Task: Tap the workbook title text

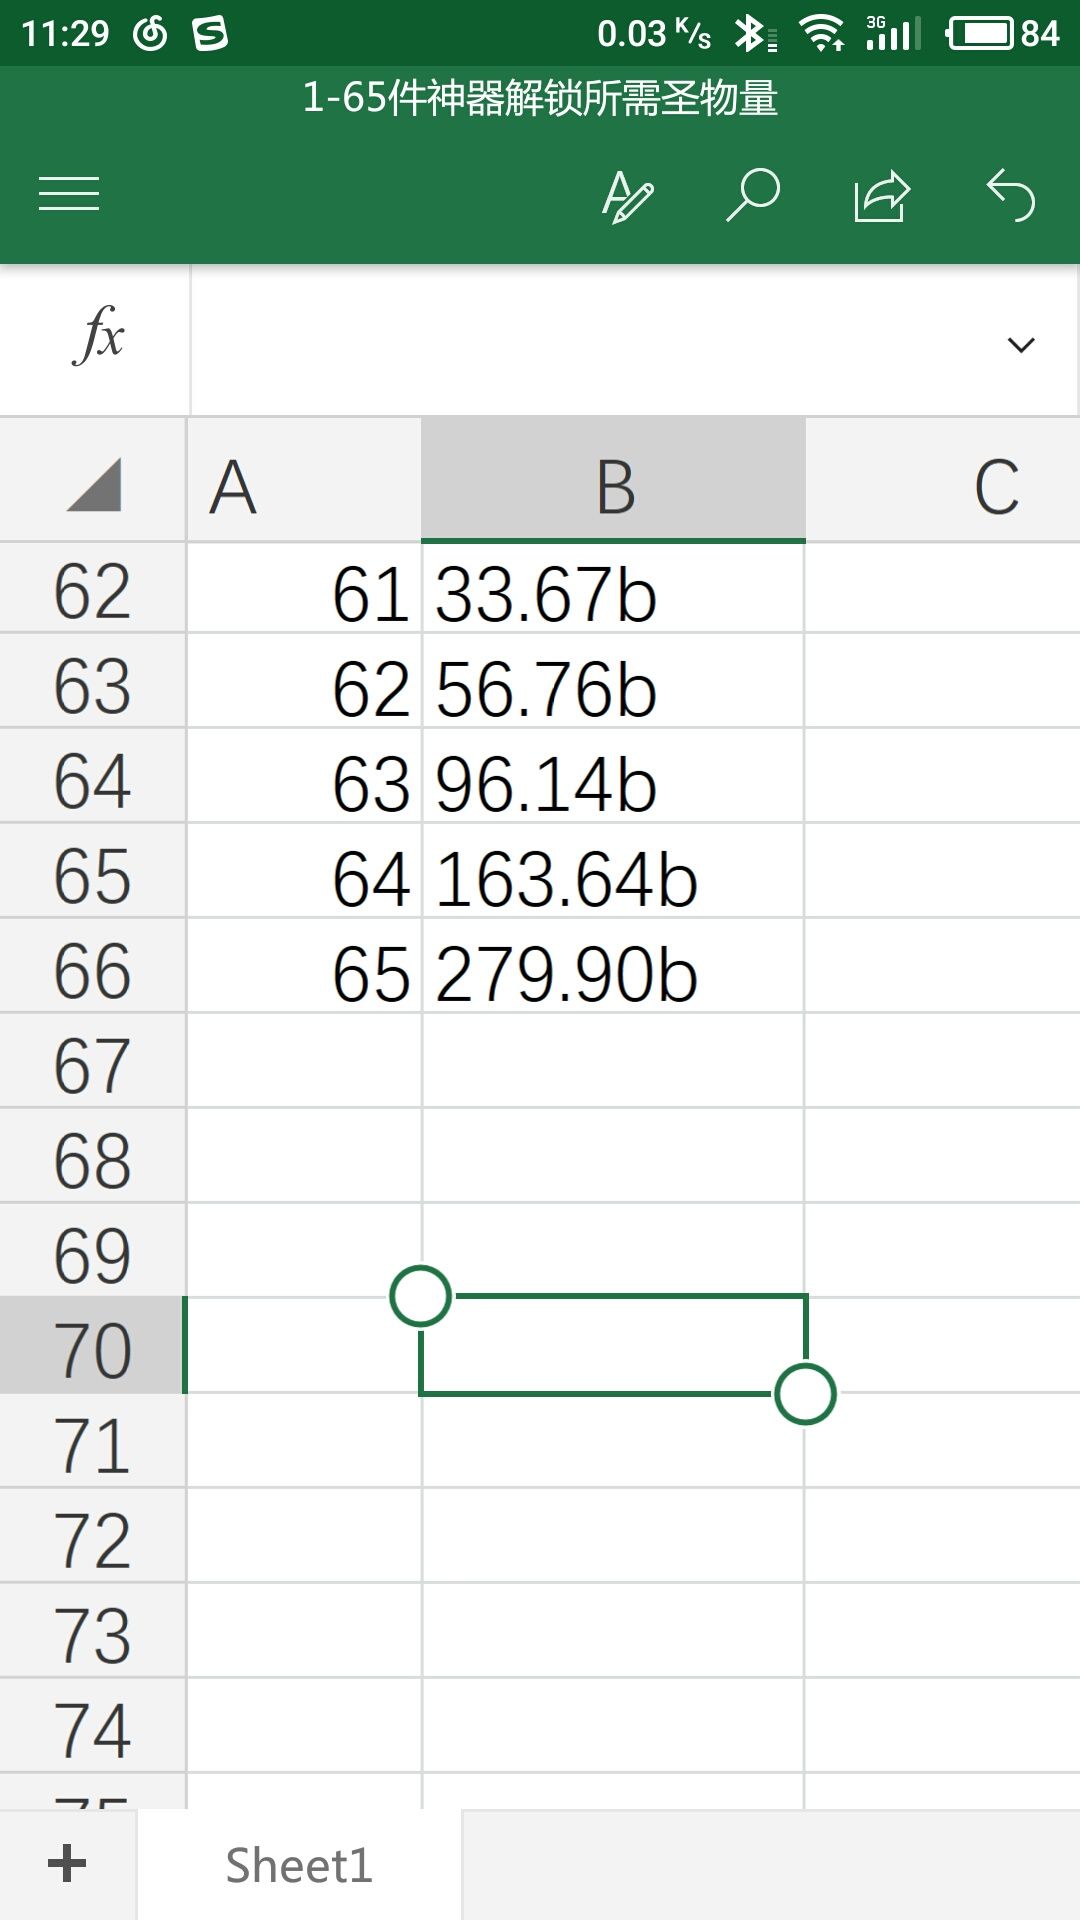Action: tap(540, 98)
